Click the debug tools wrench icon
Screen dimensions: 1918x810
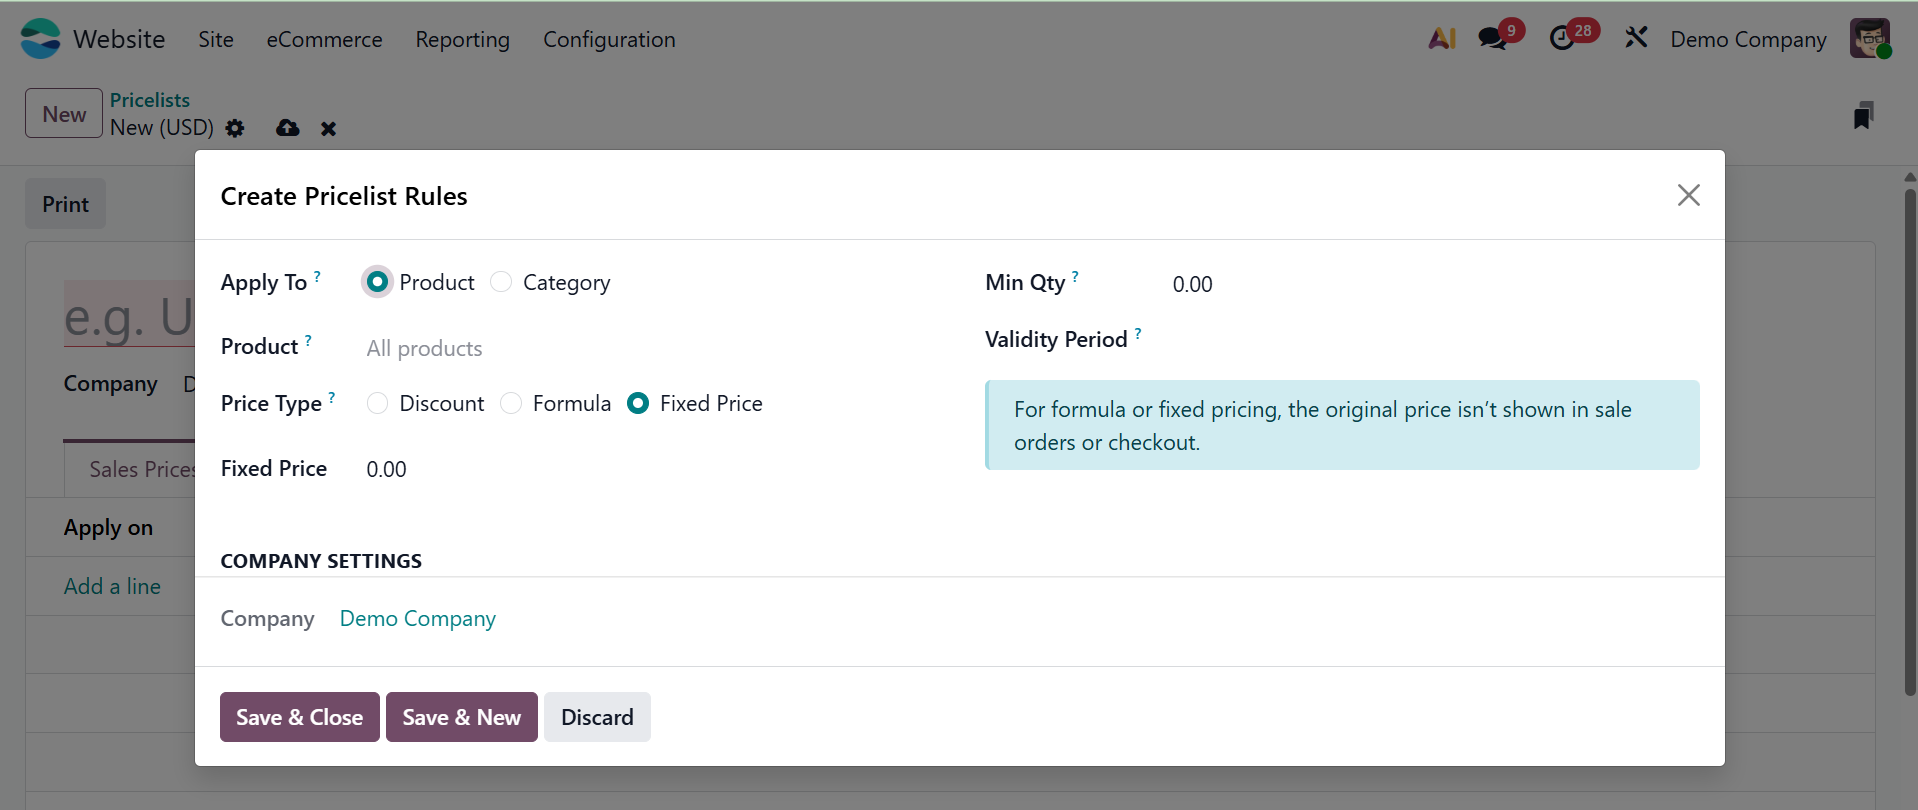point(1636,39)
